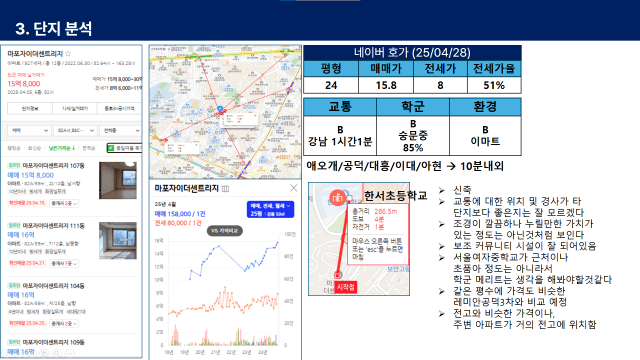
Task: Open the 마포자이더센트리지 104동 listing title
Action: tap(53, 286)
